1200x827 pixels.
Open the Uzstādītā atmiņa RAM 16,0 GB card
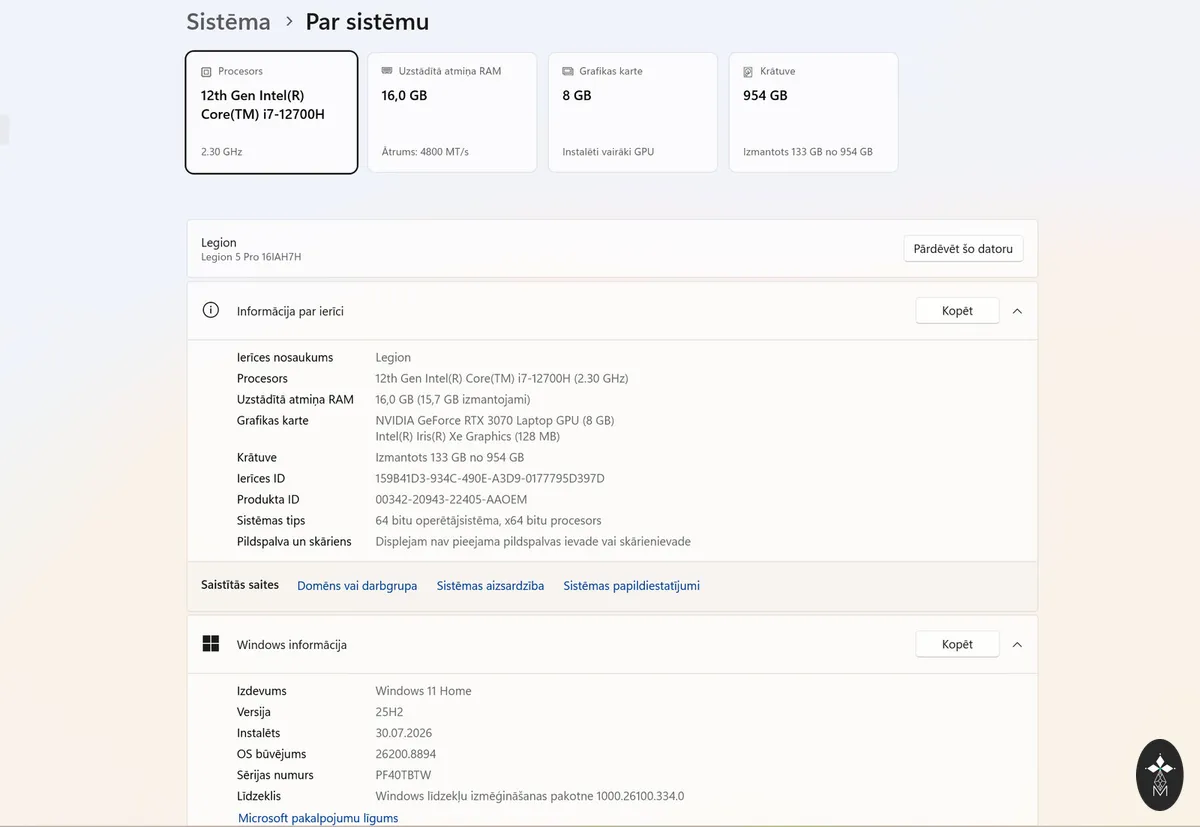452,112
